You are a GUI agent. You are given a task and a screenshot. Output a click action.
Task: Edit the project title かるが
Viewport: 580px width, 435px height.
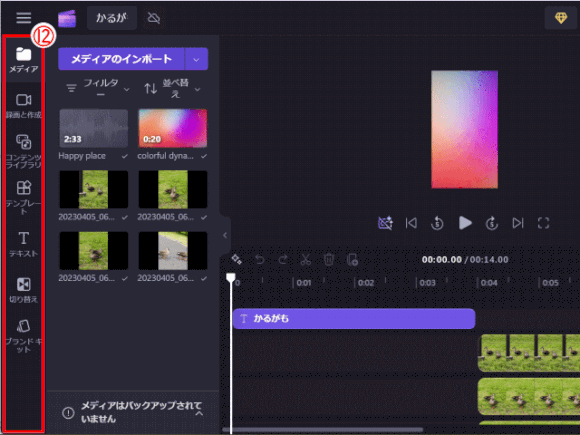pos(112,18)
